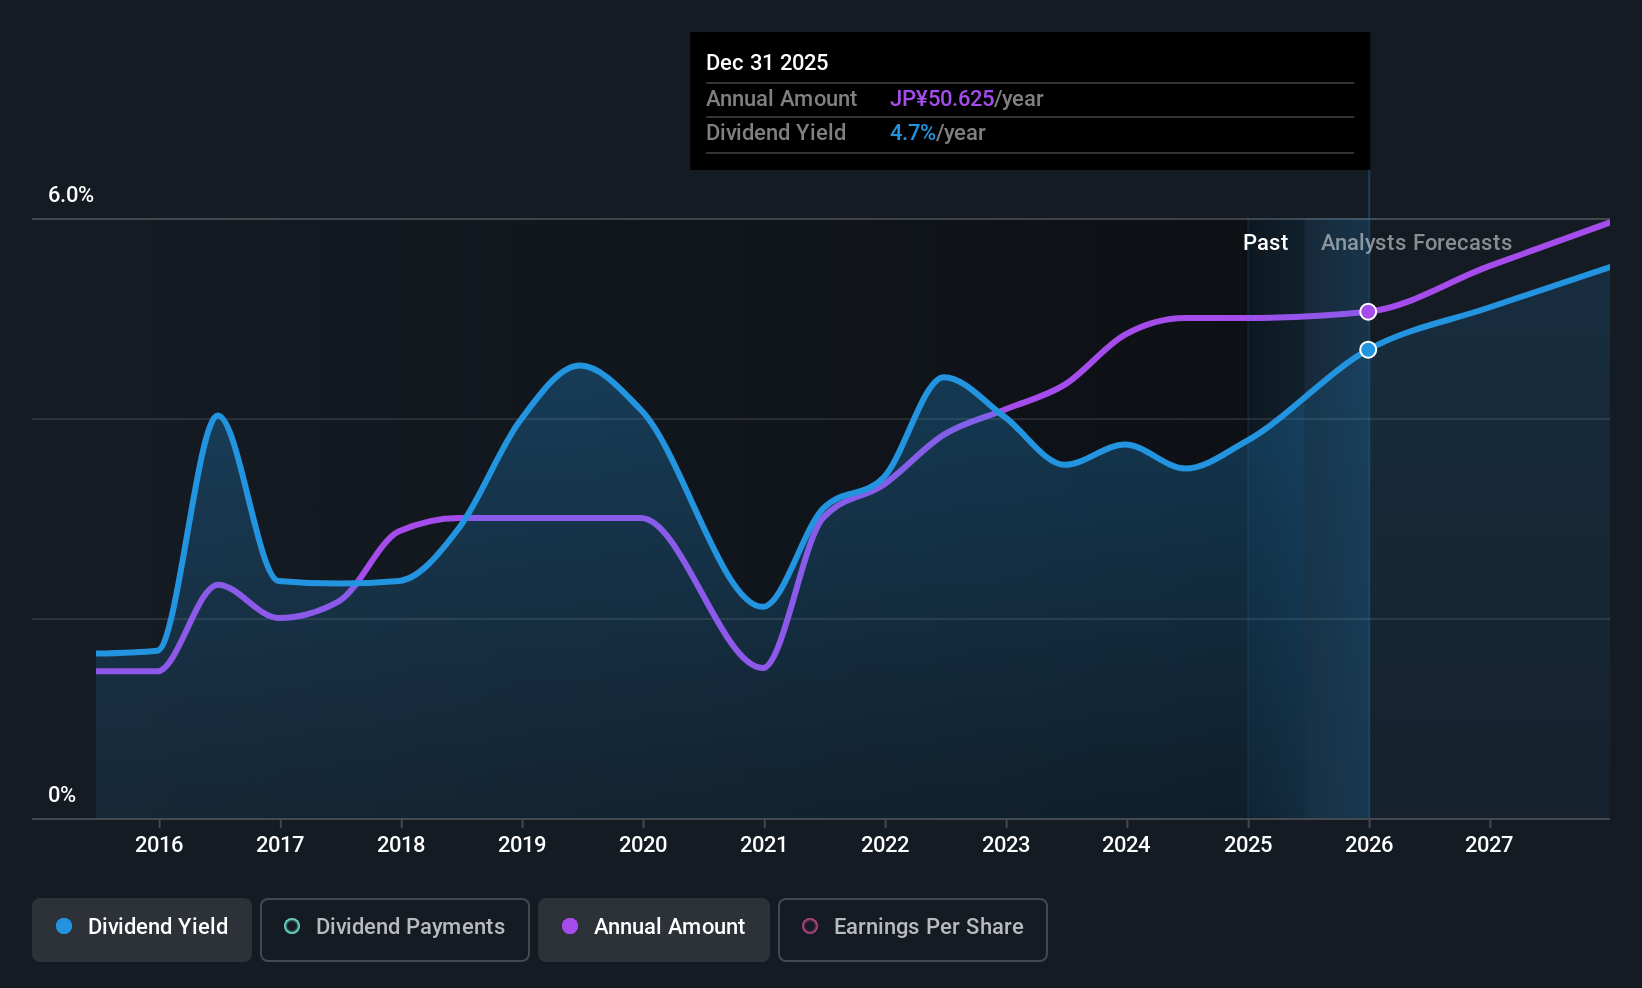1642x988 pixels.
Task: Select the 2016 label on the x-axis
Action: [159, 845]
